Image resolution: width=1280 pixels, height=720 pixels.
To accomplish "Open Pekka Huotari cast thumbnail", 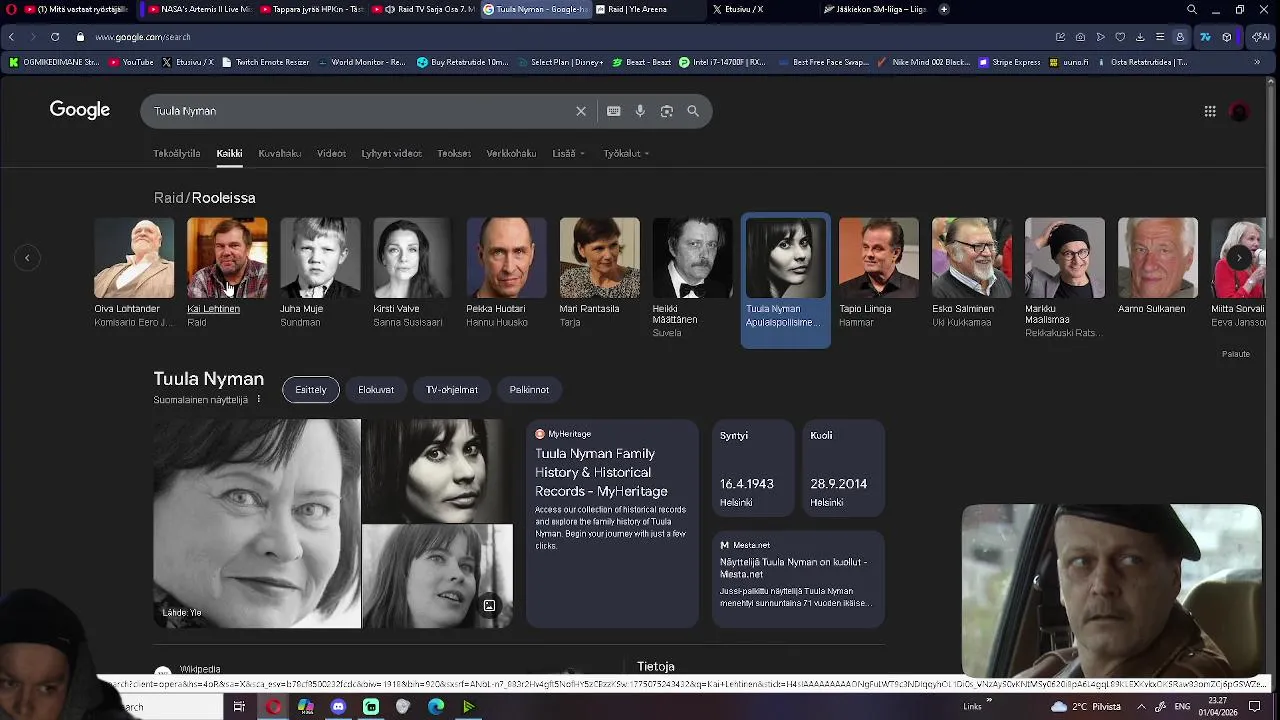I will click(x=506, y=258).
